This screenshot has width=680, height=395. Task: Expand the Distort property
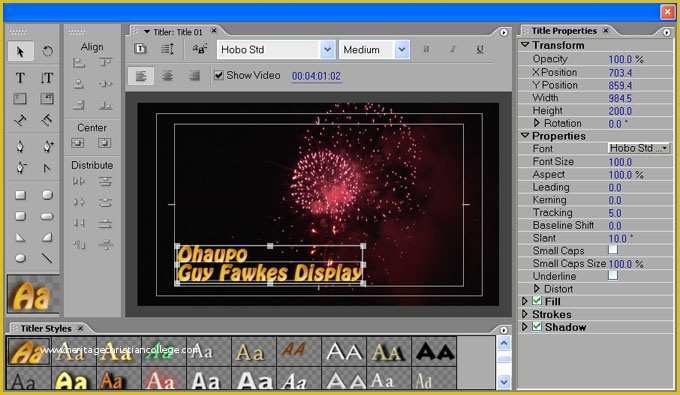click(x=536, y=288)
